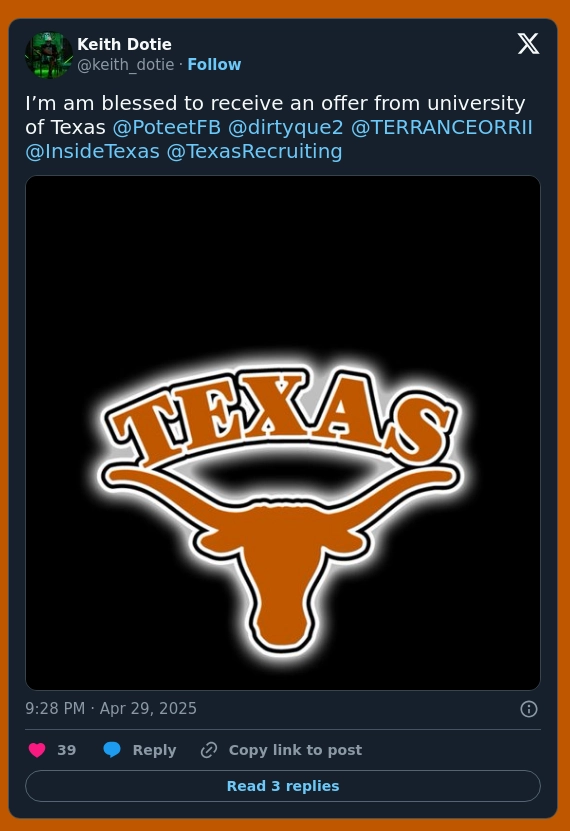Image resolution: width=570 pixels, height=831 pixels.
Task: Open the @TexasRecruiting mention
Action: [x=254, y=152]
